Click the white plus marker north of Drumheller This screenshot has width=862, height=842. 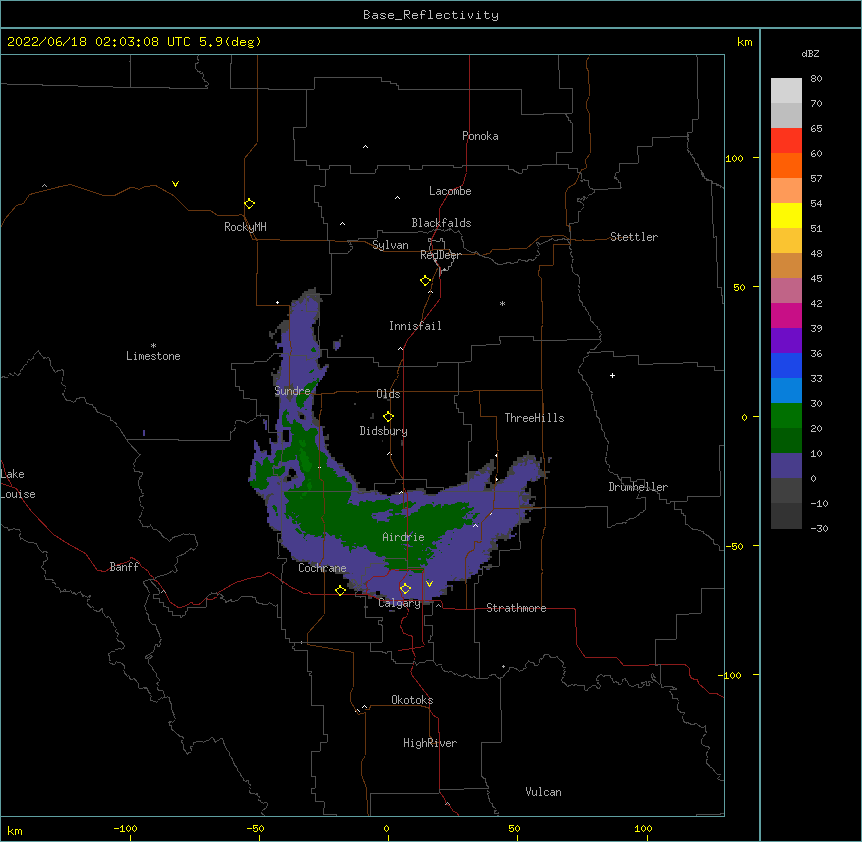(x=612, y=375)
